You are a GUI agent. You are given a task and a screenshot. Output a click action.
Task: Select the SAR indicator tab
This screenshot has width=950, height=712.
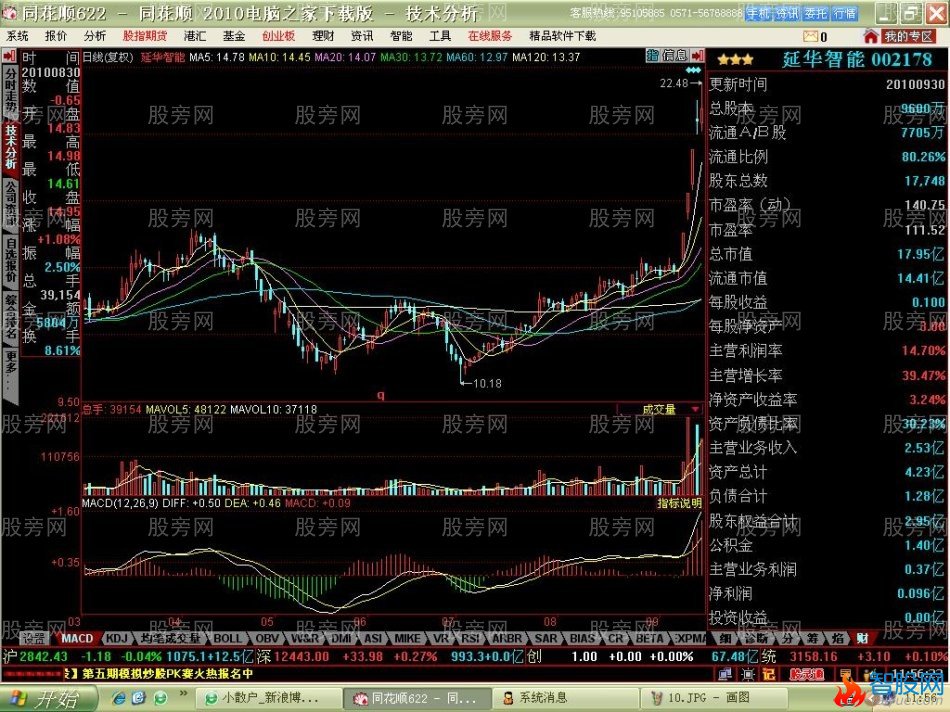click(x=546, y=638)
